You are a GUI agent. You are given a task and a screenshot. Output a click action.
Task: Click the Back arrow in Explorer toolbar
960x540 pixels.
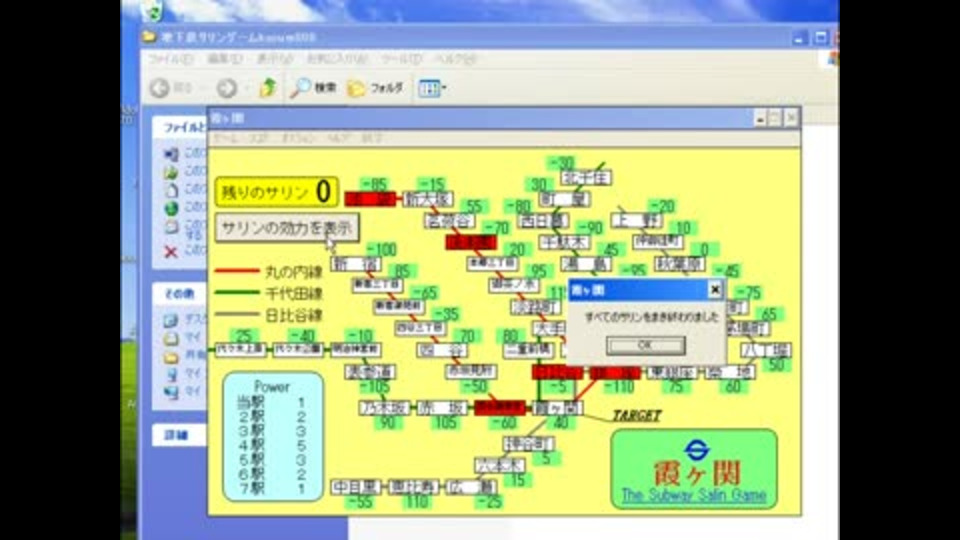160,88
